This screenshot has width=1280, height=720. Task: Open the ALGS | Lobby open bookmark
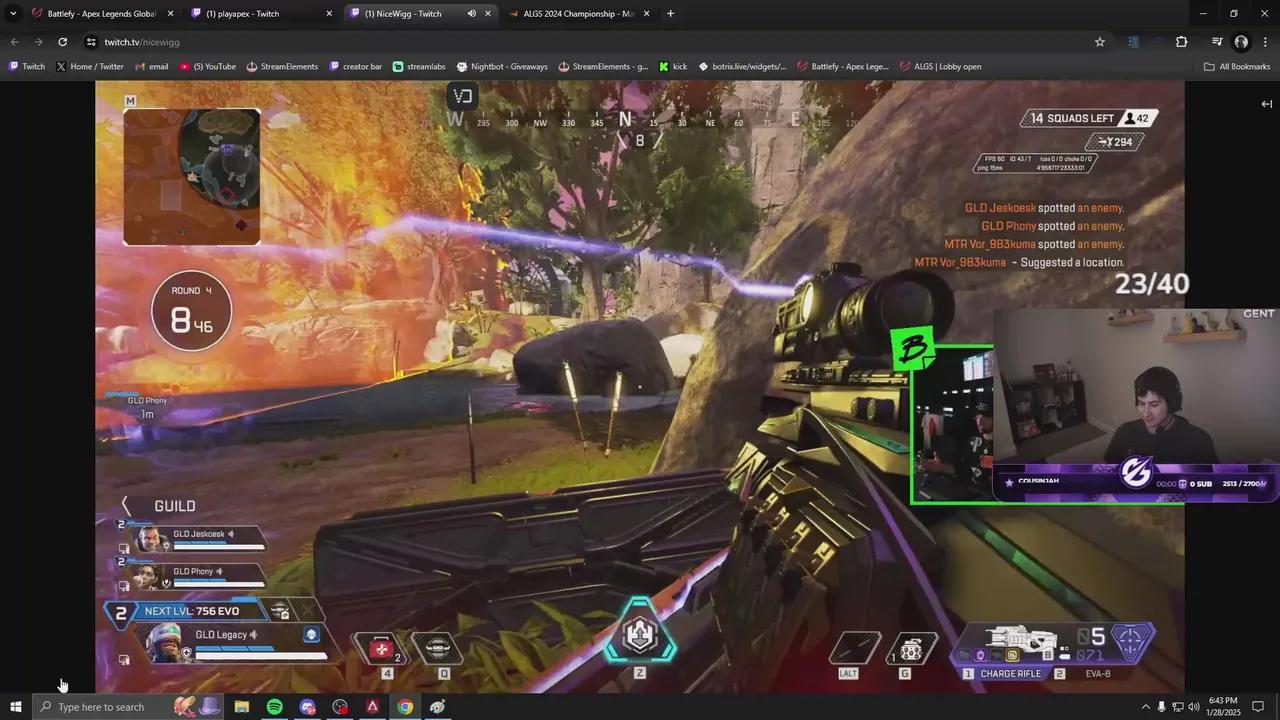coord(941,67)
